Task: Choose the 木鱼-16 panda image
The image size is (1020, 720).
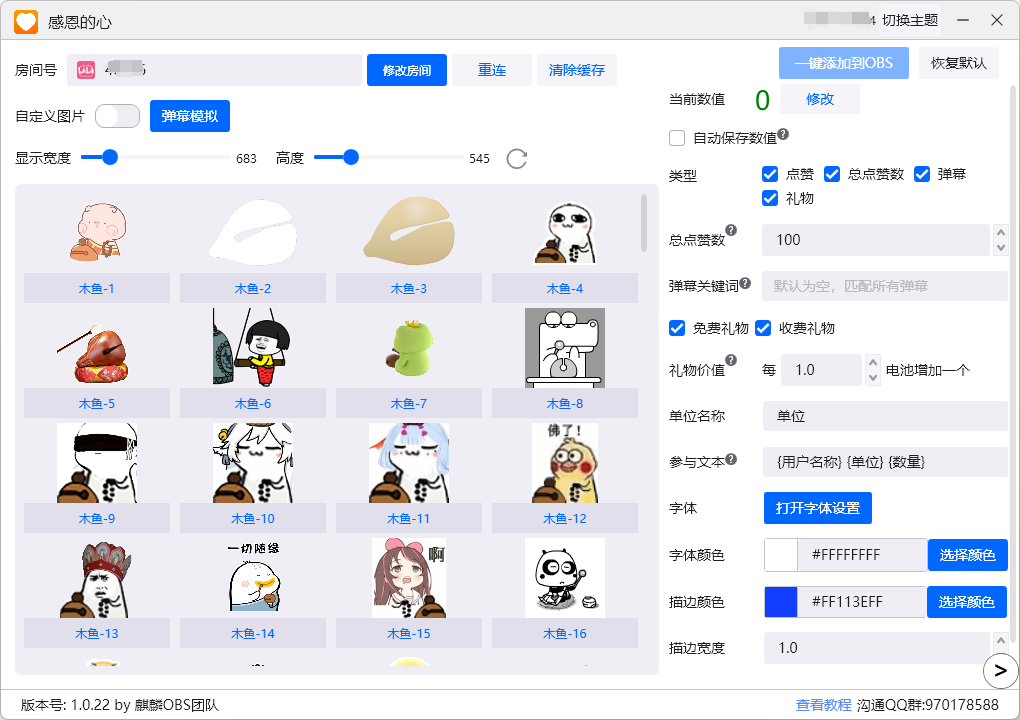Action: coord(565,578)
